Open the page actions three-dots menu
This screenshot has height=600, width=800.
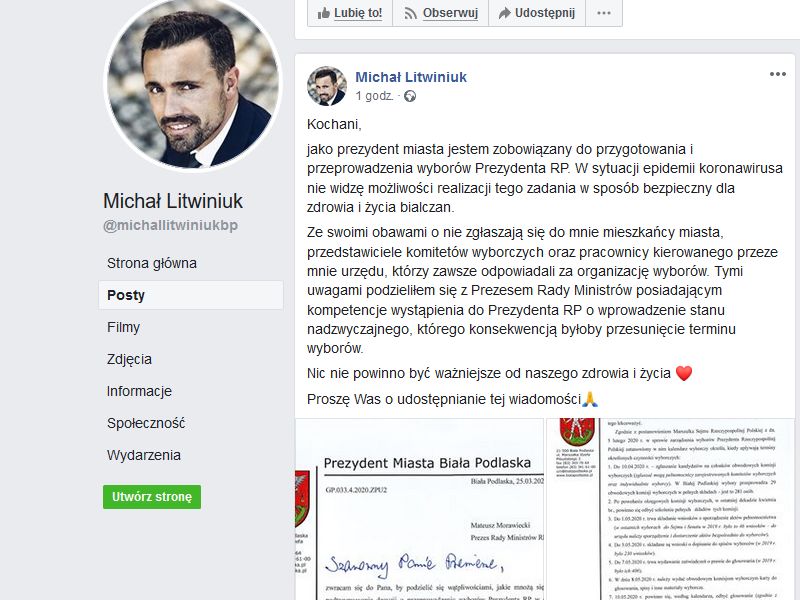point(604,13)
